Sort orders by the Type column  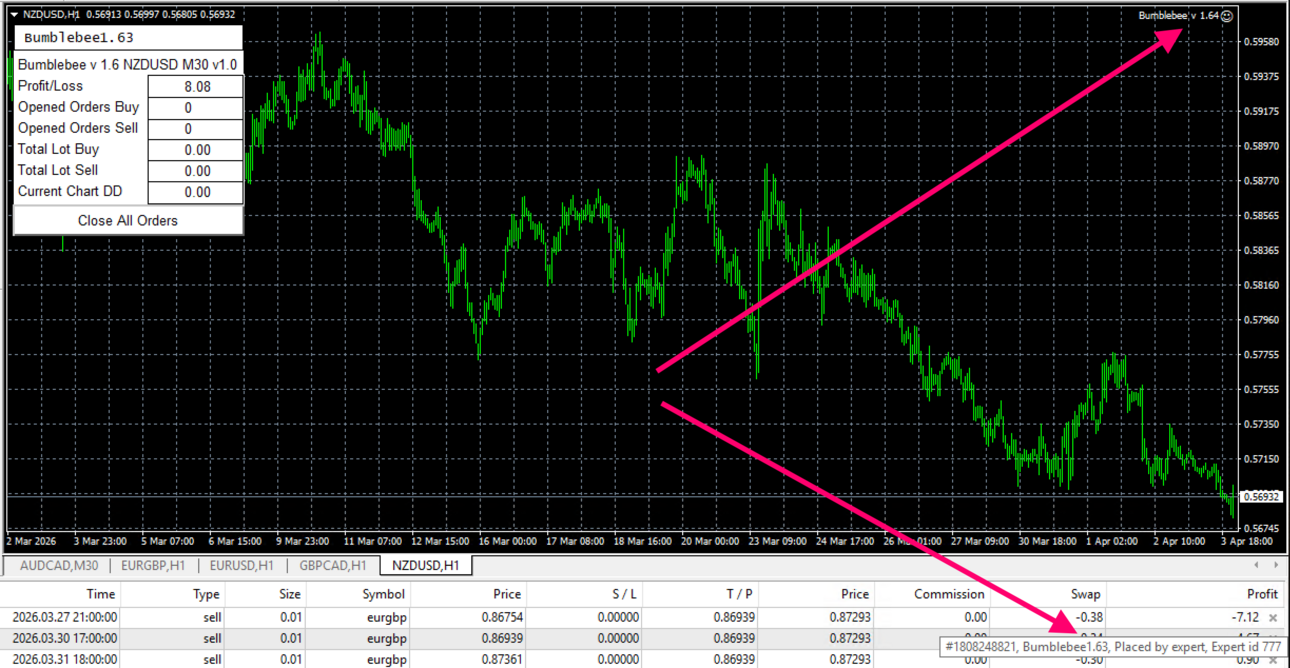point(175,594)
